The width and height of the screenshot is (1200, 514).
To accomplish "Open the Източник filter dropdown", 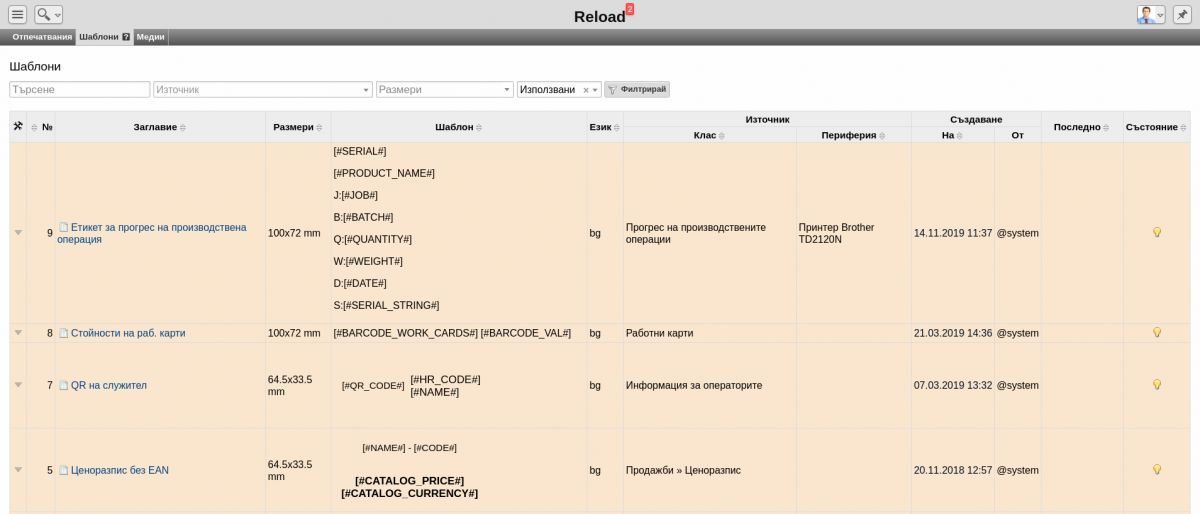I will 263,89.
